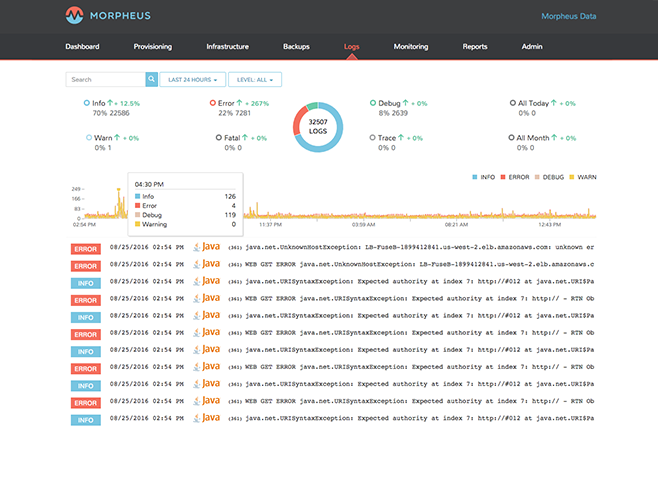Click ERROR badge on first log row
658x478 pixels.
(86, 249)
